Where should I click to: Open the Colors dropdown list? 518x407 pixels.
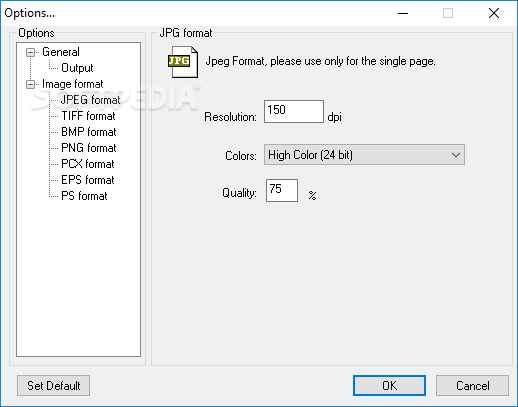pyautogui.click(x=364, y=155)
